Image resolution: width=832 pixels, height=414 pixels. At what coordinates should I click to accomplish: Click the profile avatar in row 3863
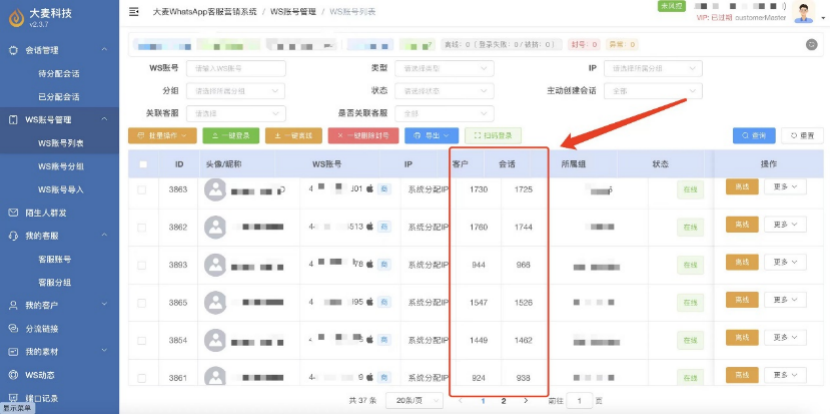click(x=215, y=189)
